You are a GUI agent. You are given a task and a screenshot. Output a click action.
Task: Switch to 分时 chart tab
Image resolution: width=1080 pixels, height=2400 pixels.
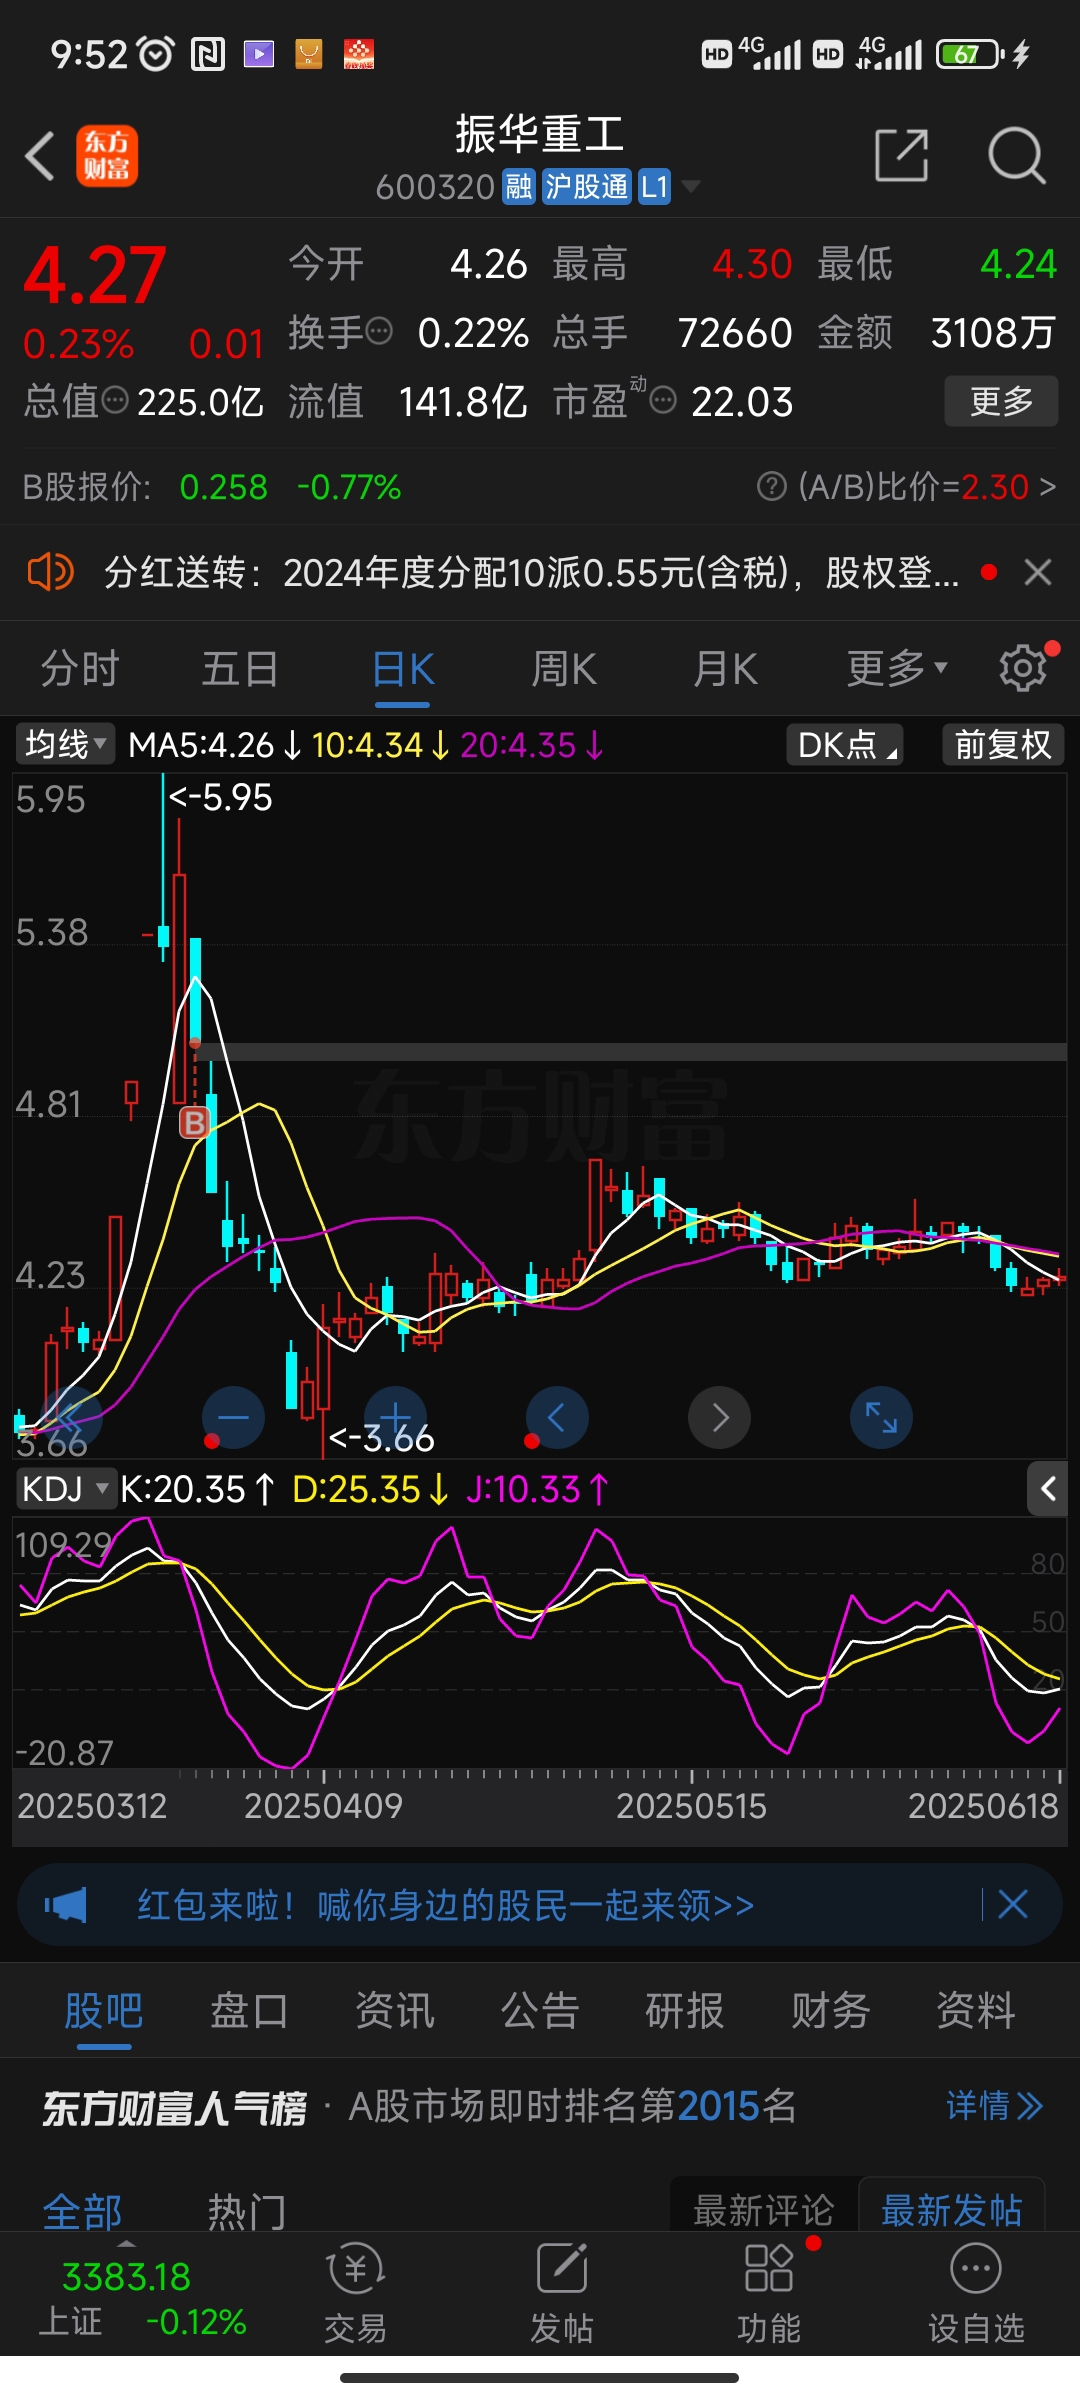[x=80, y=668]
